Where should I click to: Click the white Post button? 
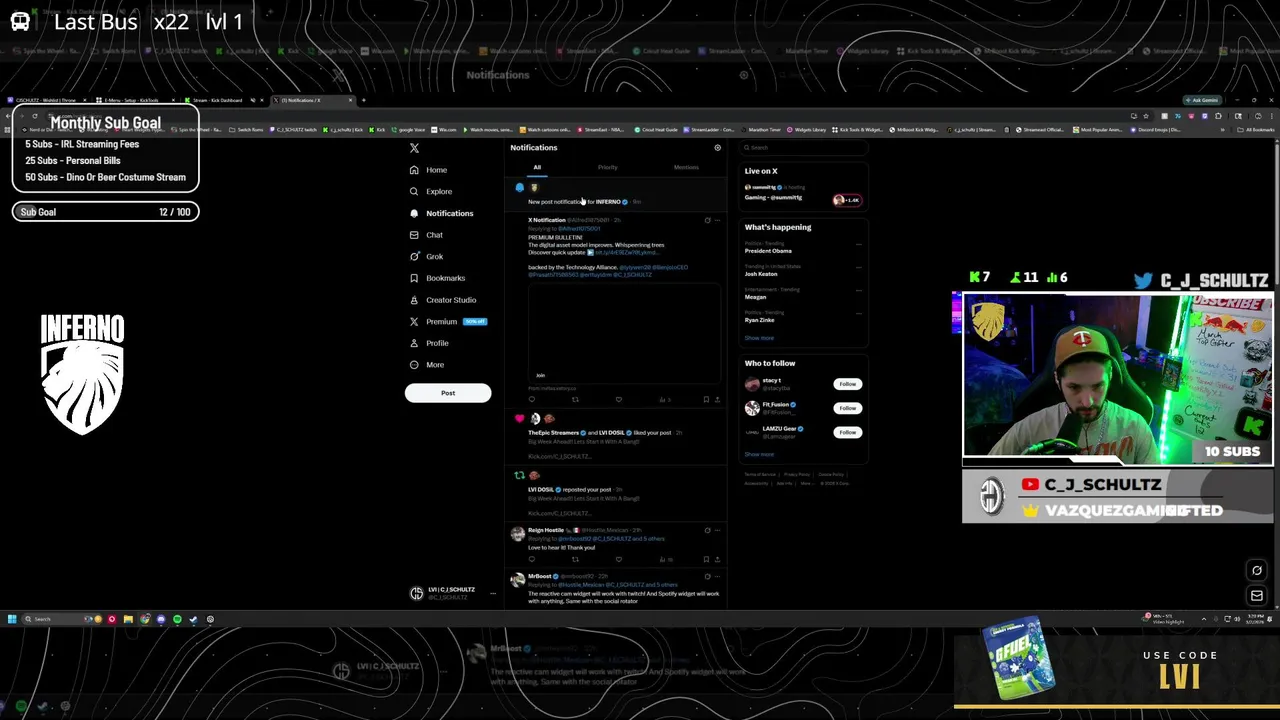tap(448, 393)
